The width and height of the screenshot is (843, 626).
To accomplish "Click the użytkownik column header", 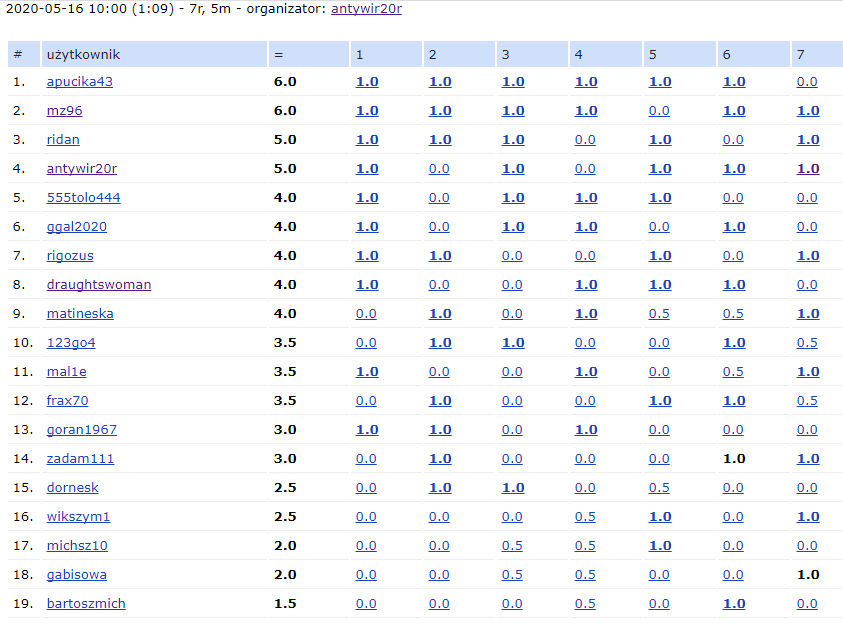I will [x=83, y=54].
